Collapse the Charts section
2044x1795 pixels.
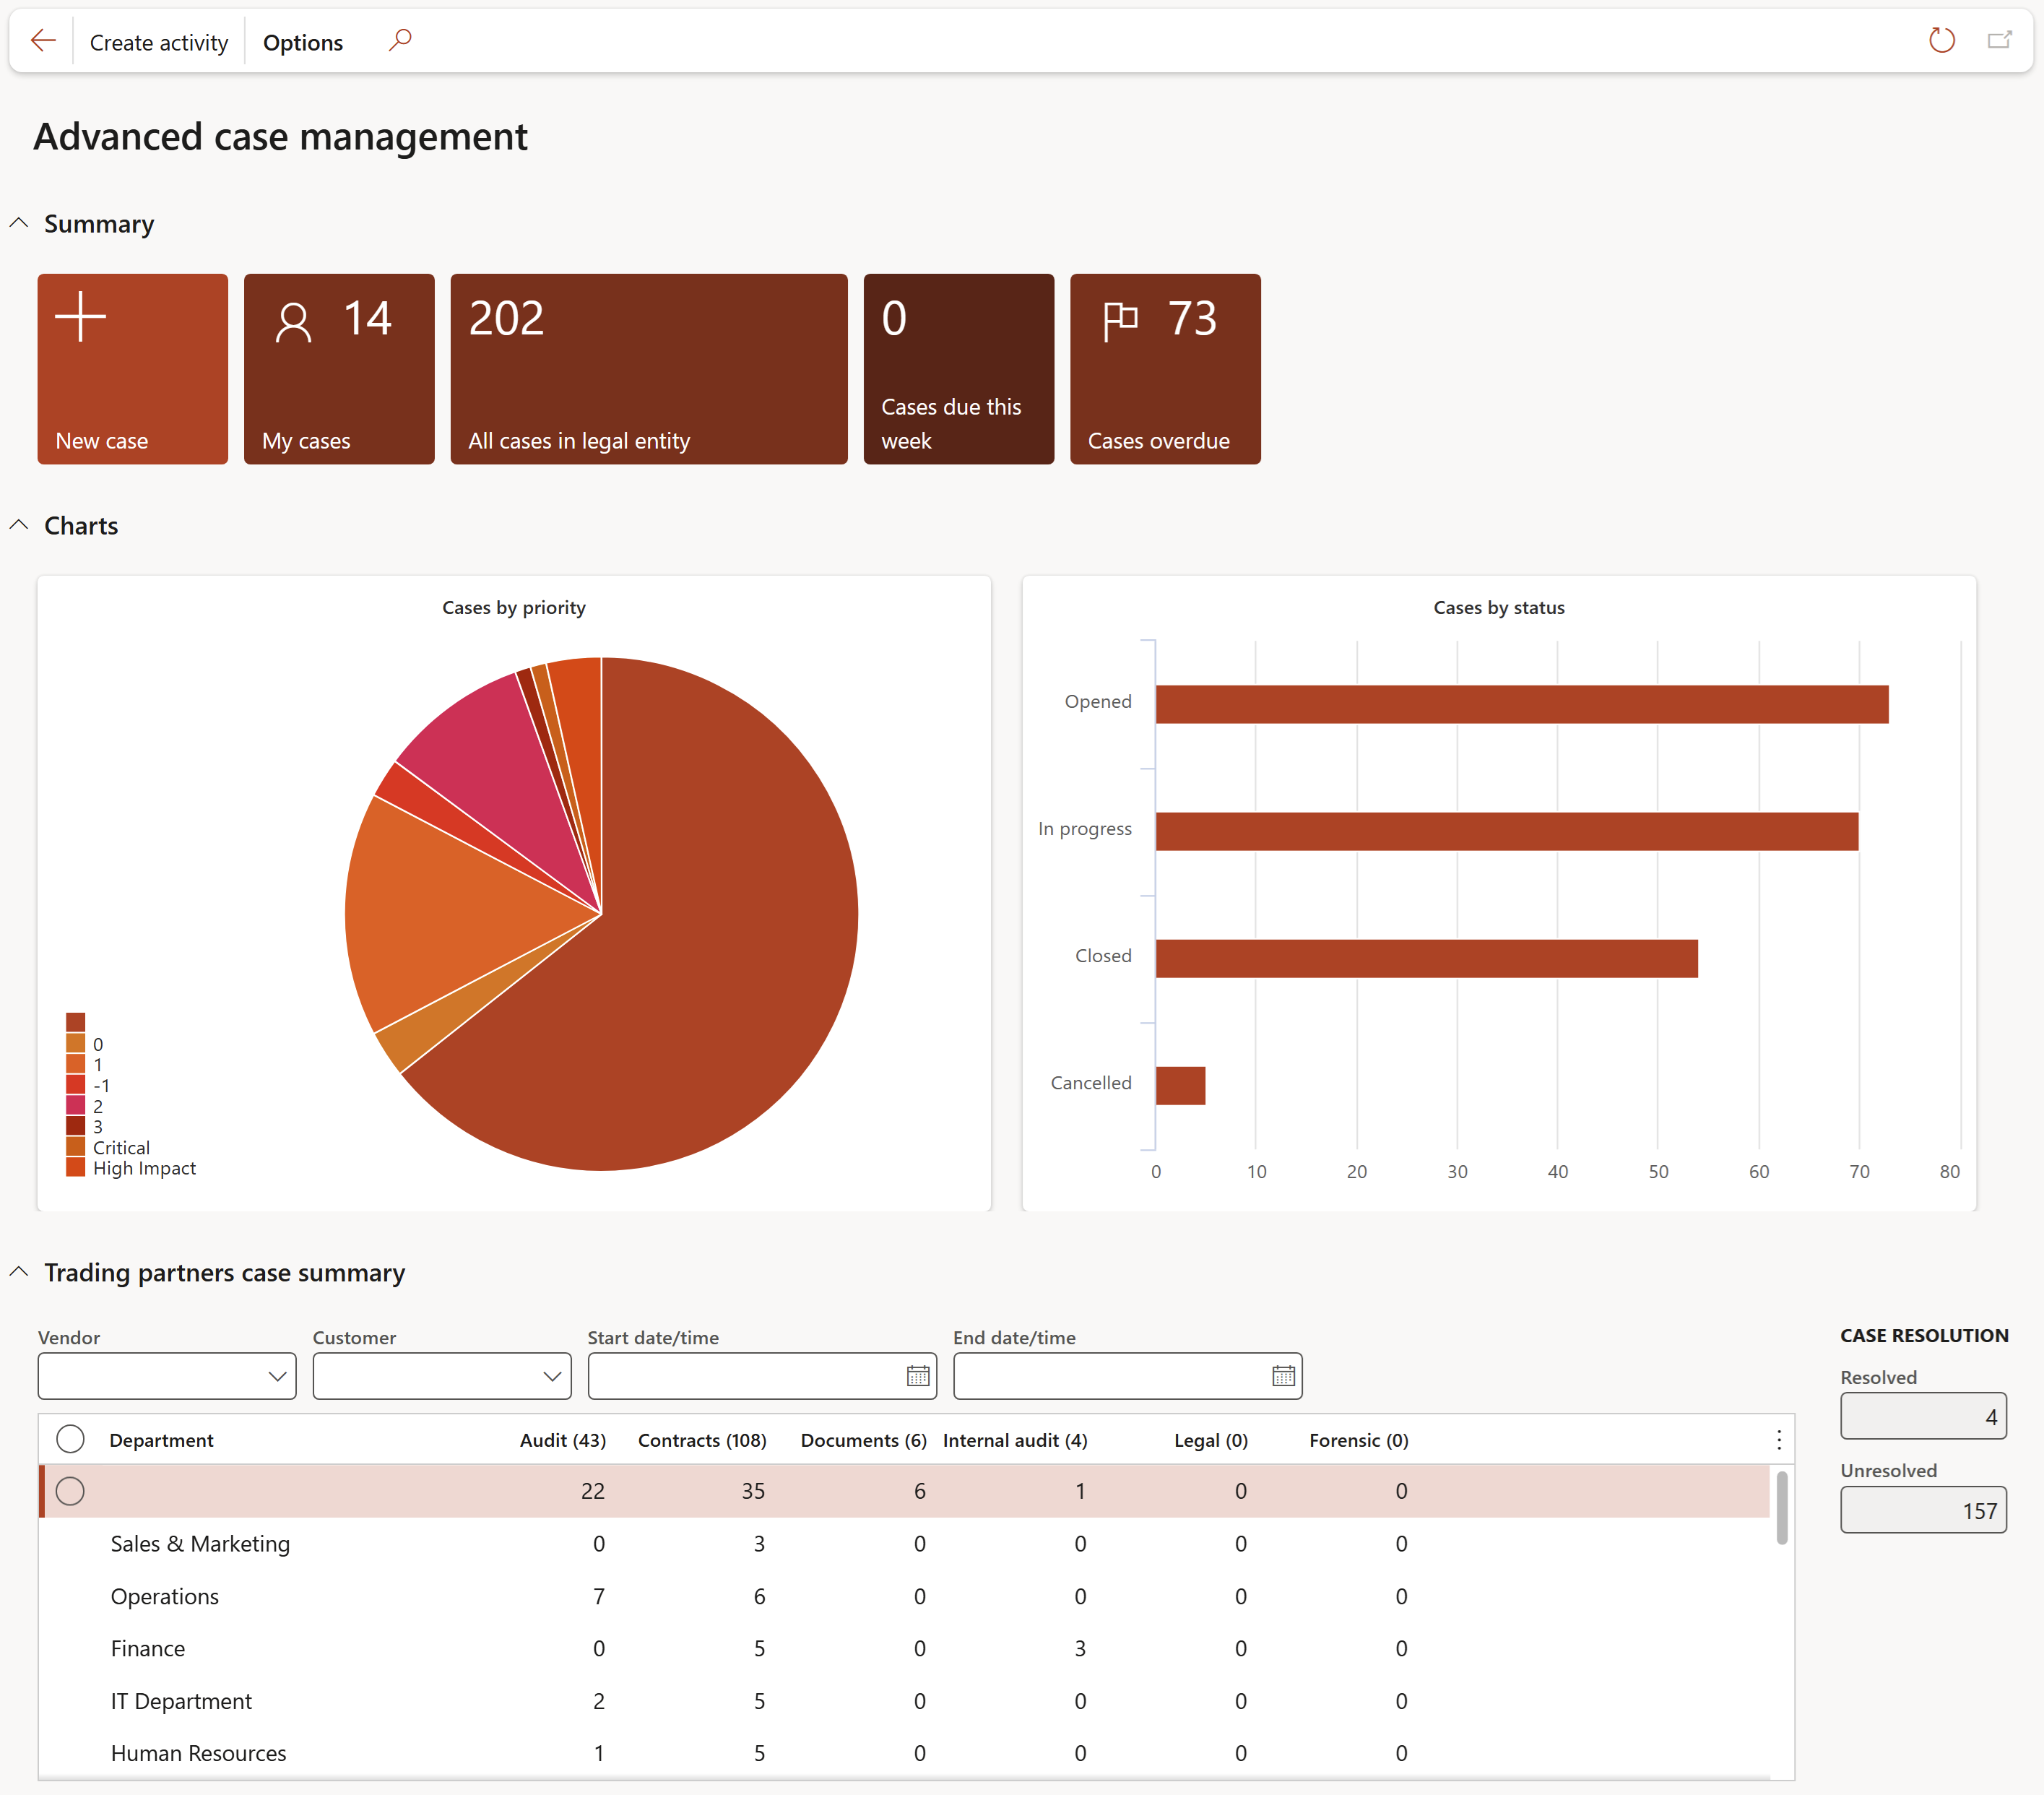(x=19, y=525)
